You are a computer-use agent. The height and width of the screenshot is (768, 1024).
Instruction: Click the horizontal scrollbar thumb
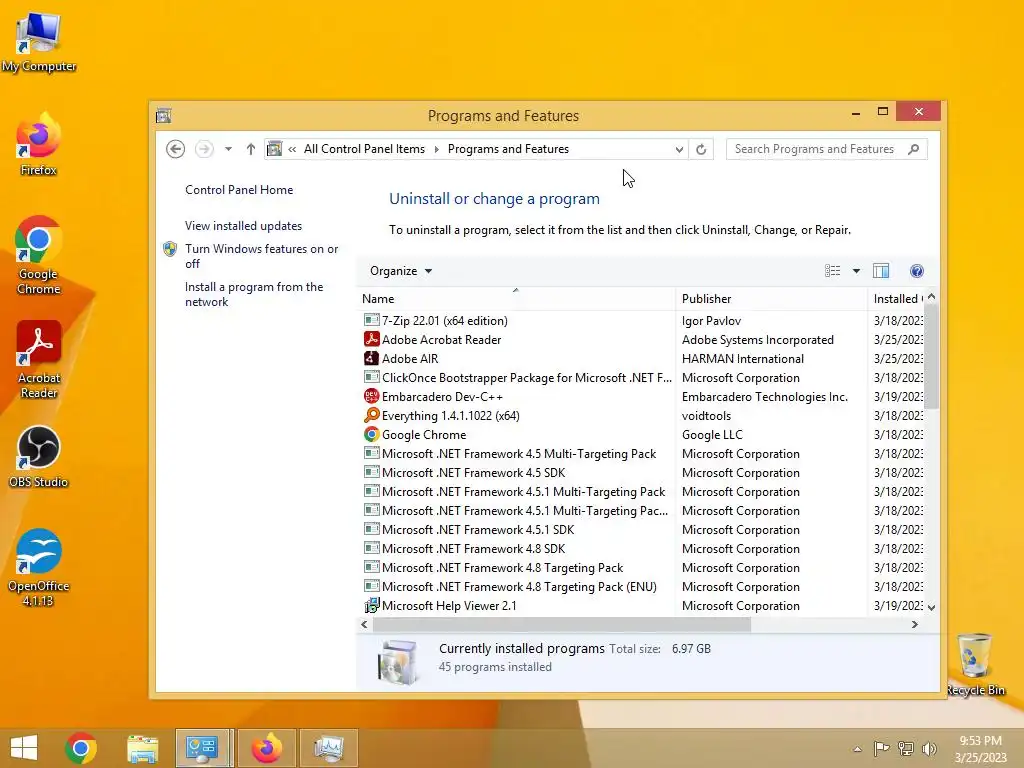(x=562, y=624)
